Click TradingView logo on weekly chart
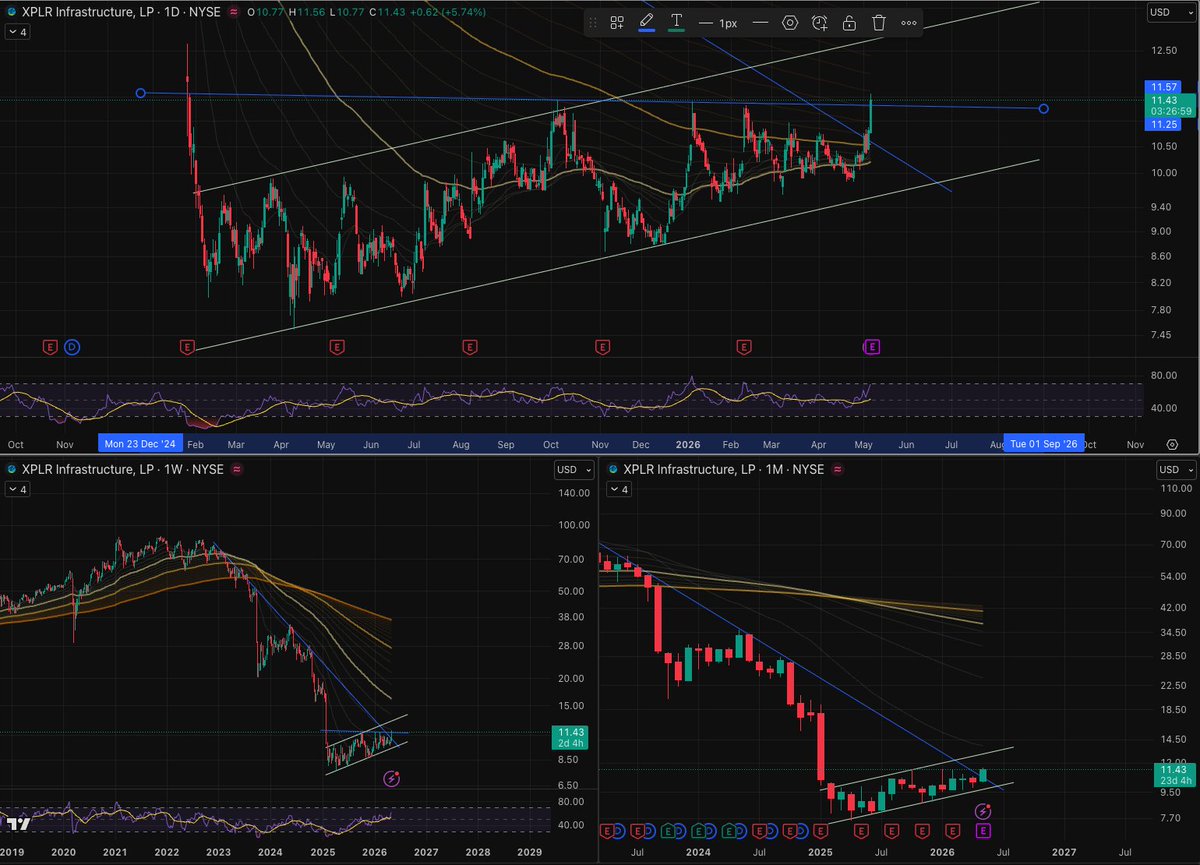The image size is (1200, 865). (18, 823)
